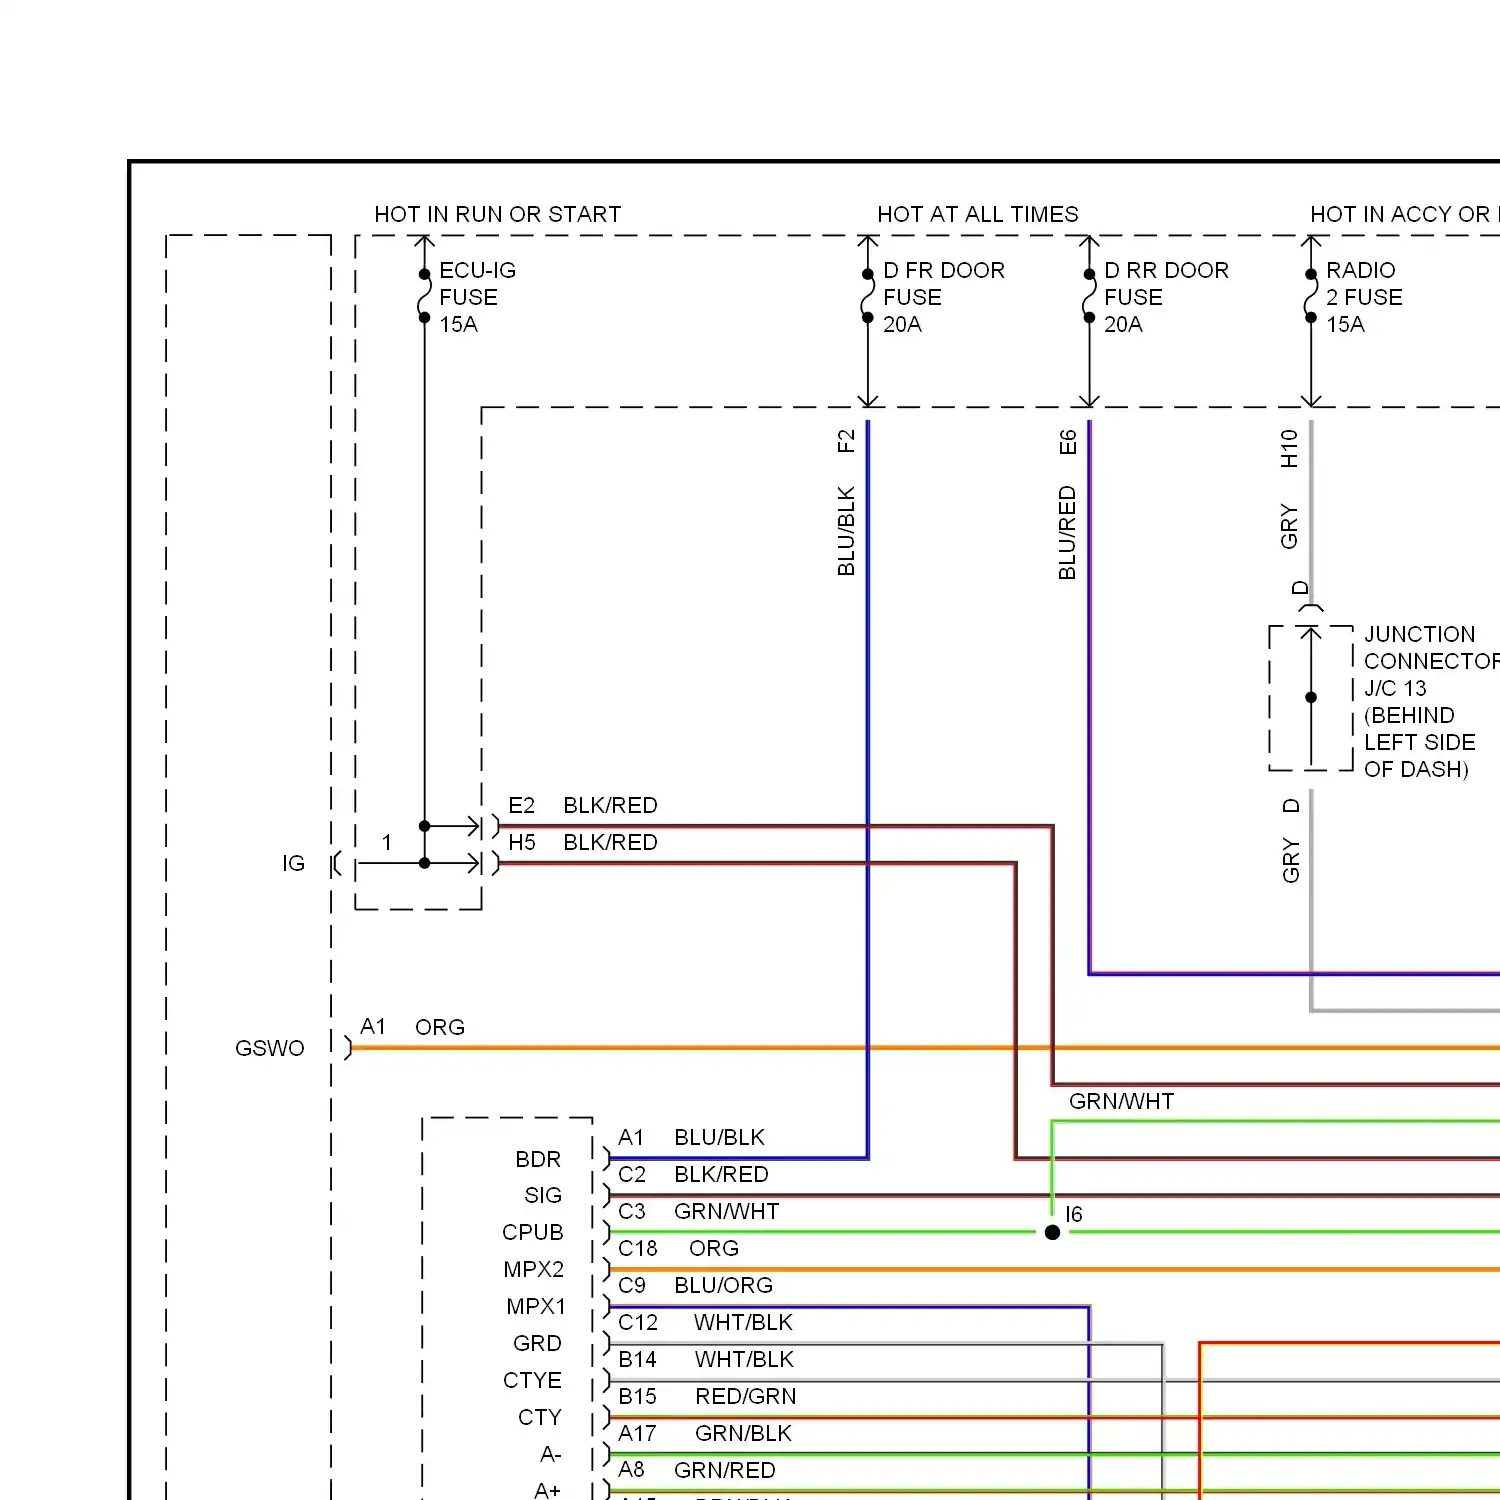
Task: Click the BDR terminal name
Action: coord(538,1159)
